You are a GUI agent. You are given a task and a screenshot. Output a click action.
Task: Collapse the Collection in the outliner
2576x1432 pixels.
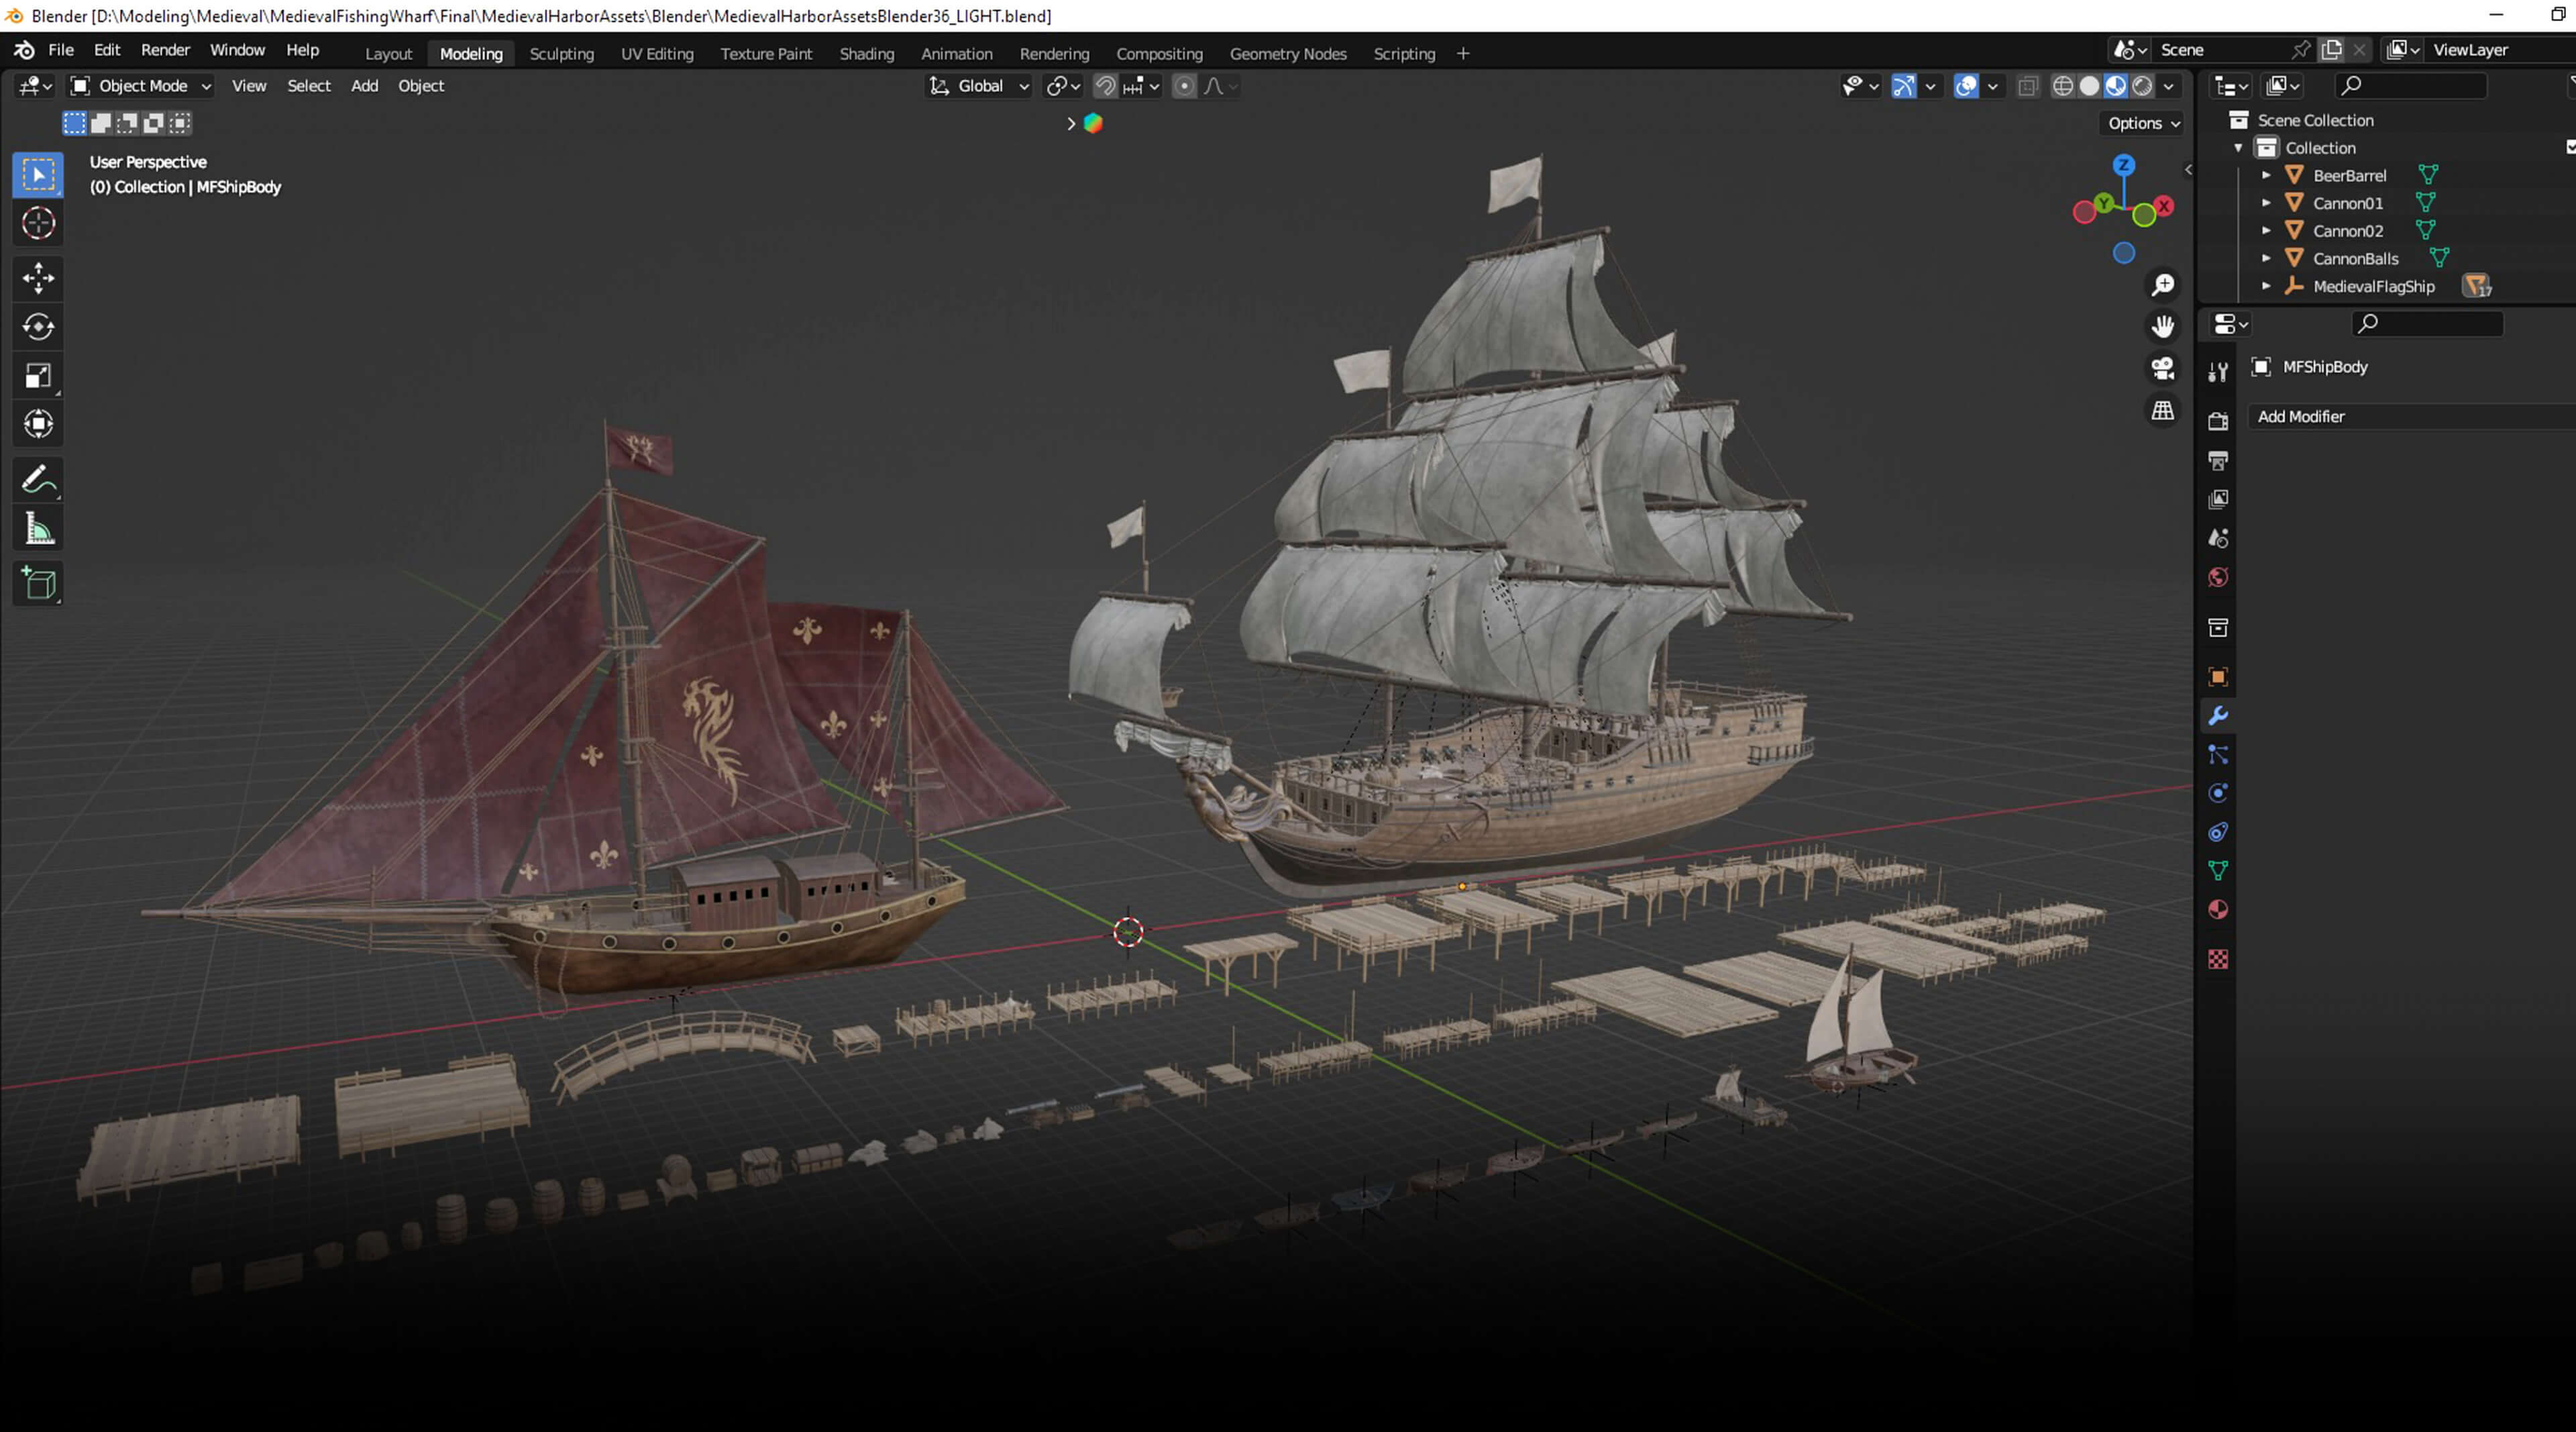[x=2238, y=148]
